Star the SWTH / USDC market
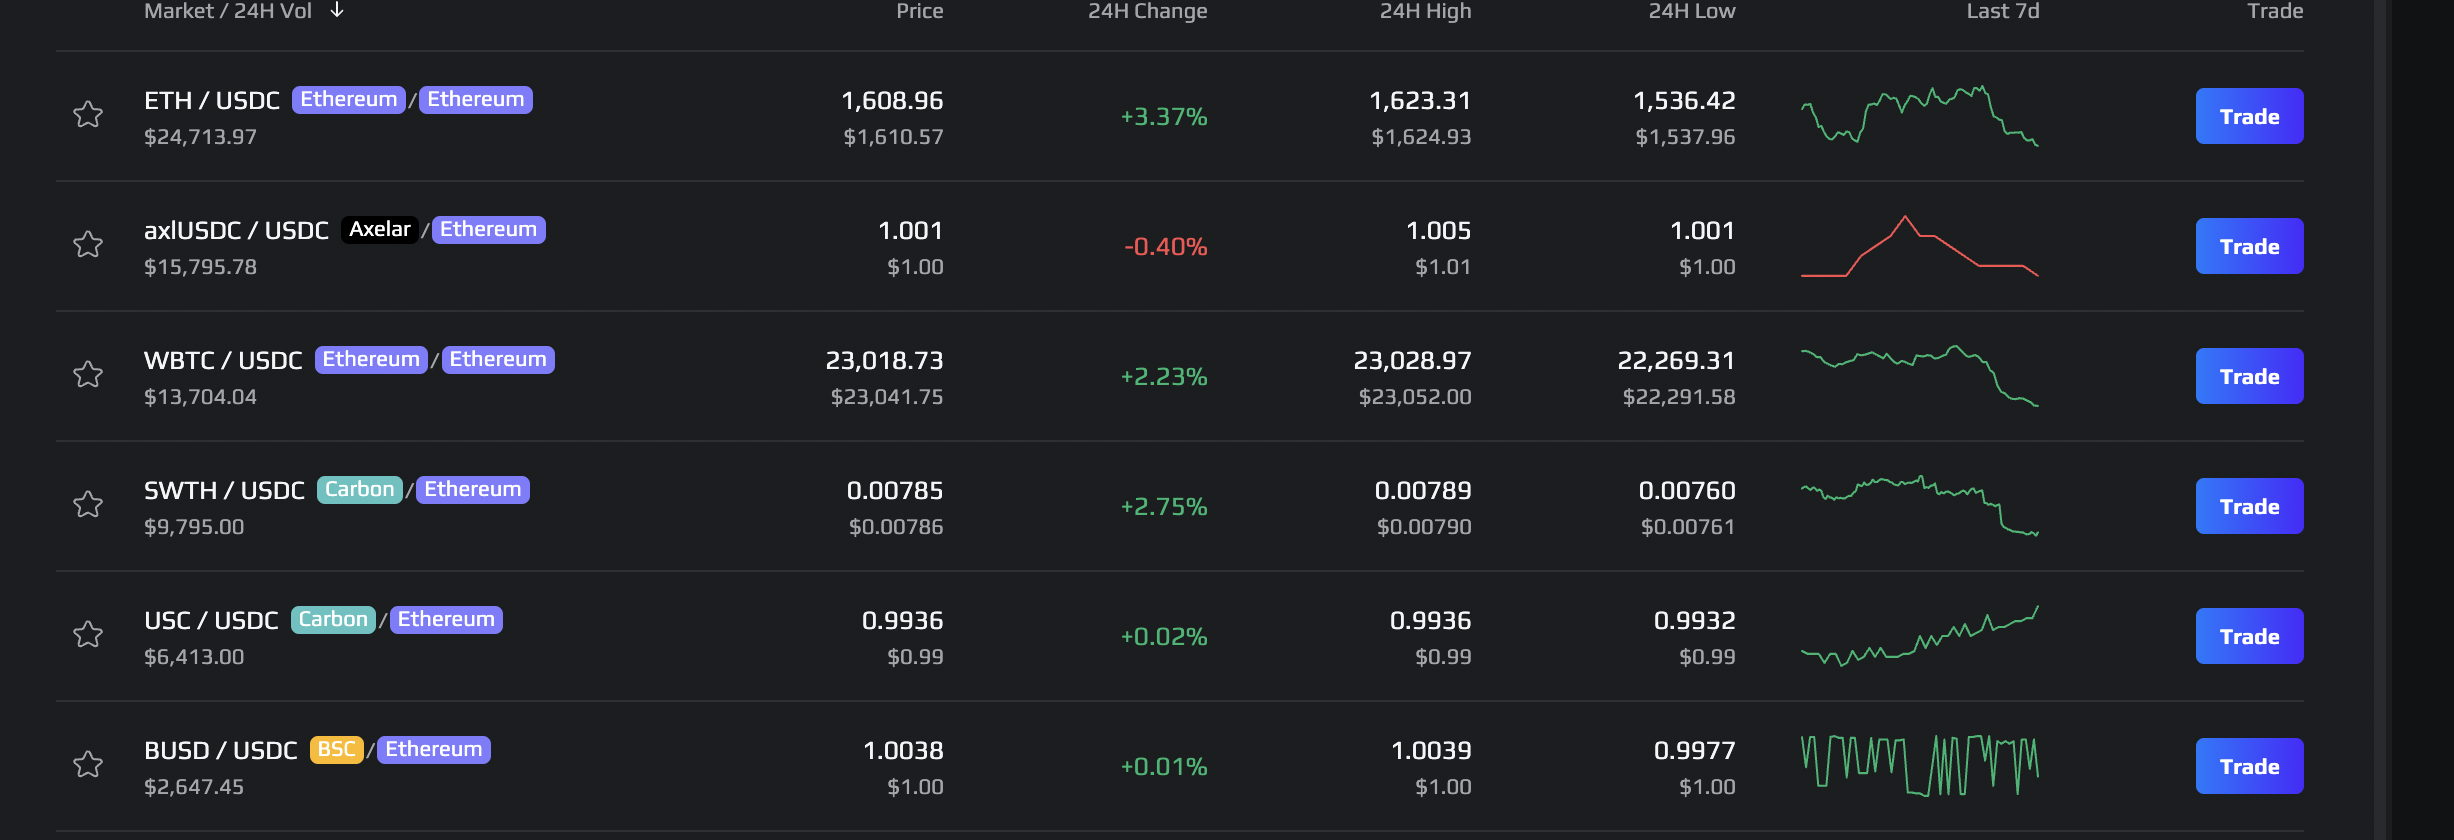2454x840 pixels. [x=88, y=505]
